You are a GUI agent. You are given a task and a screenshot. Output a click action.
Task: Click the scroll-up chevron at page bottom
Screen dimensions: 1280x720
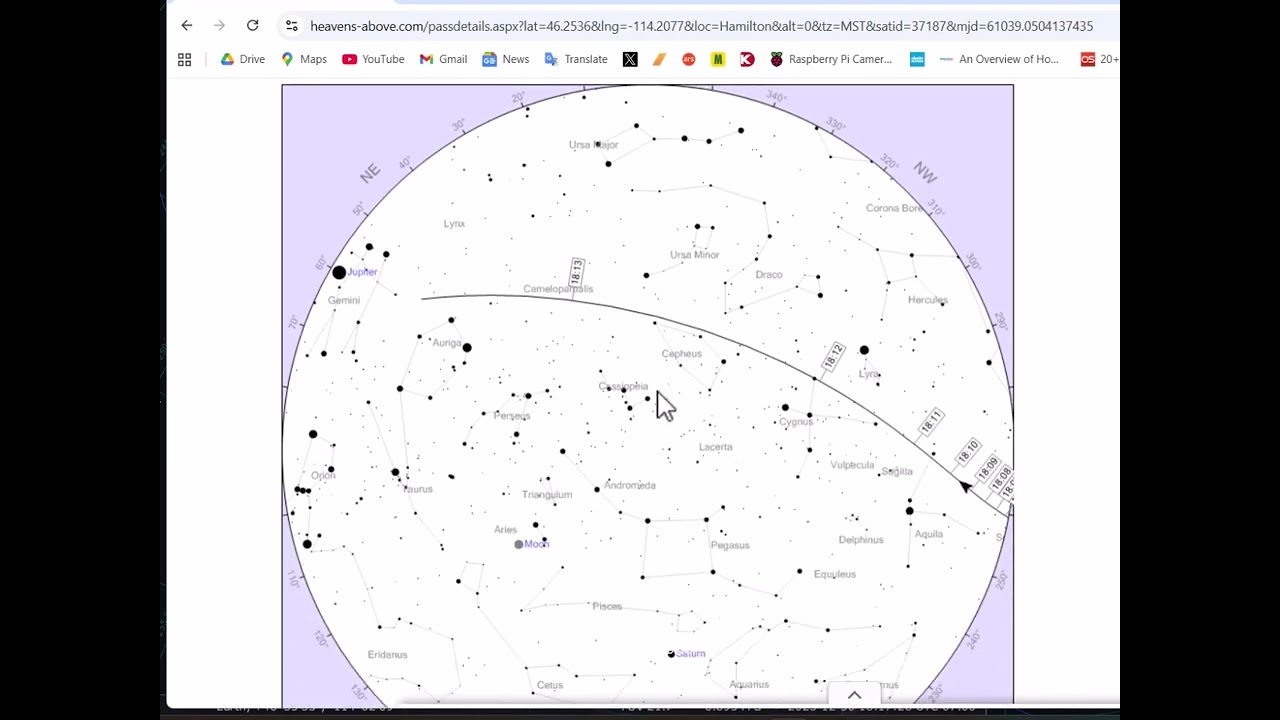(854, 696)
